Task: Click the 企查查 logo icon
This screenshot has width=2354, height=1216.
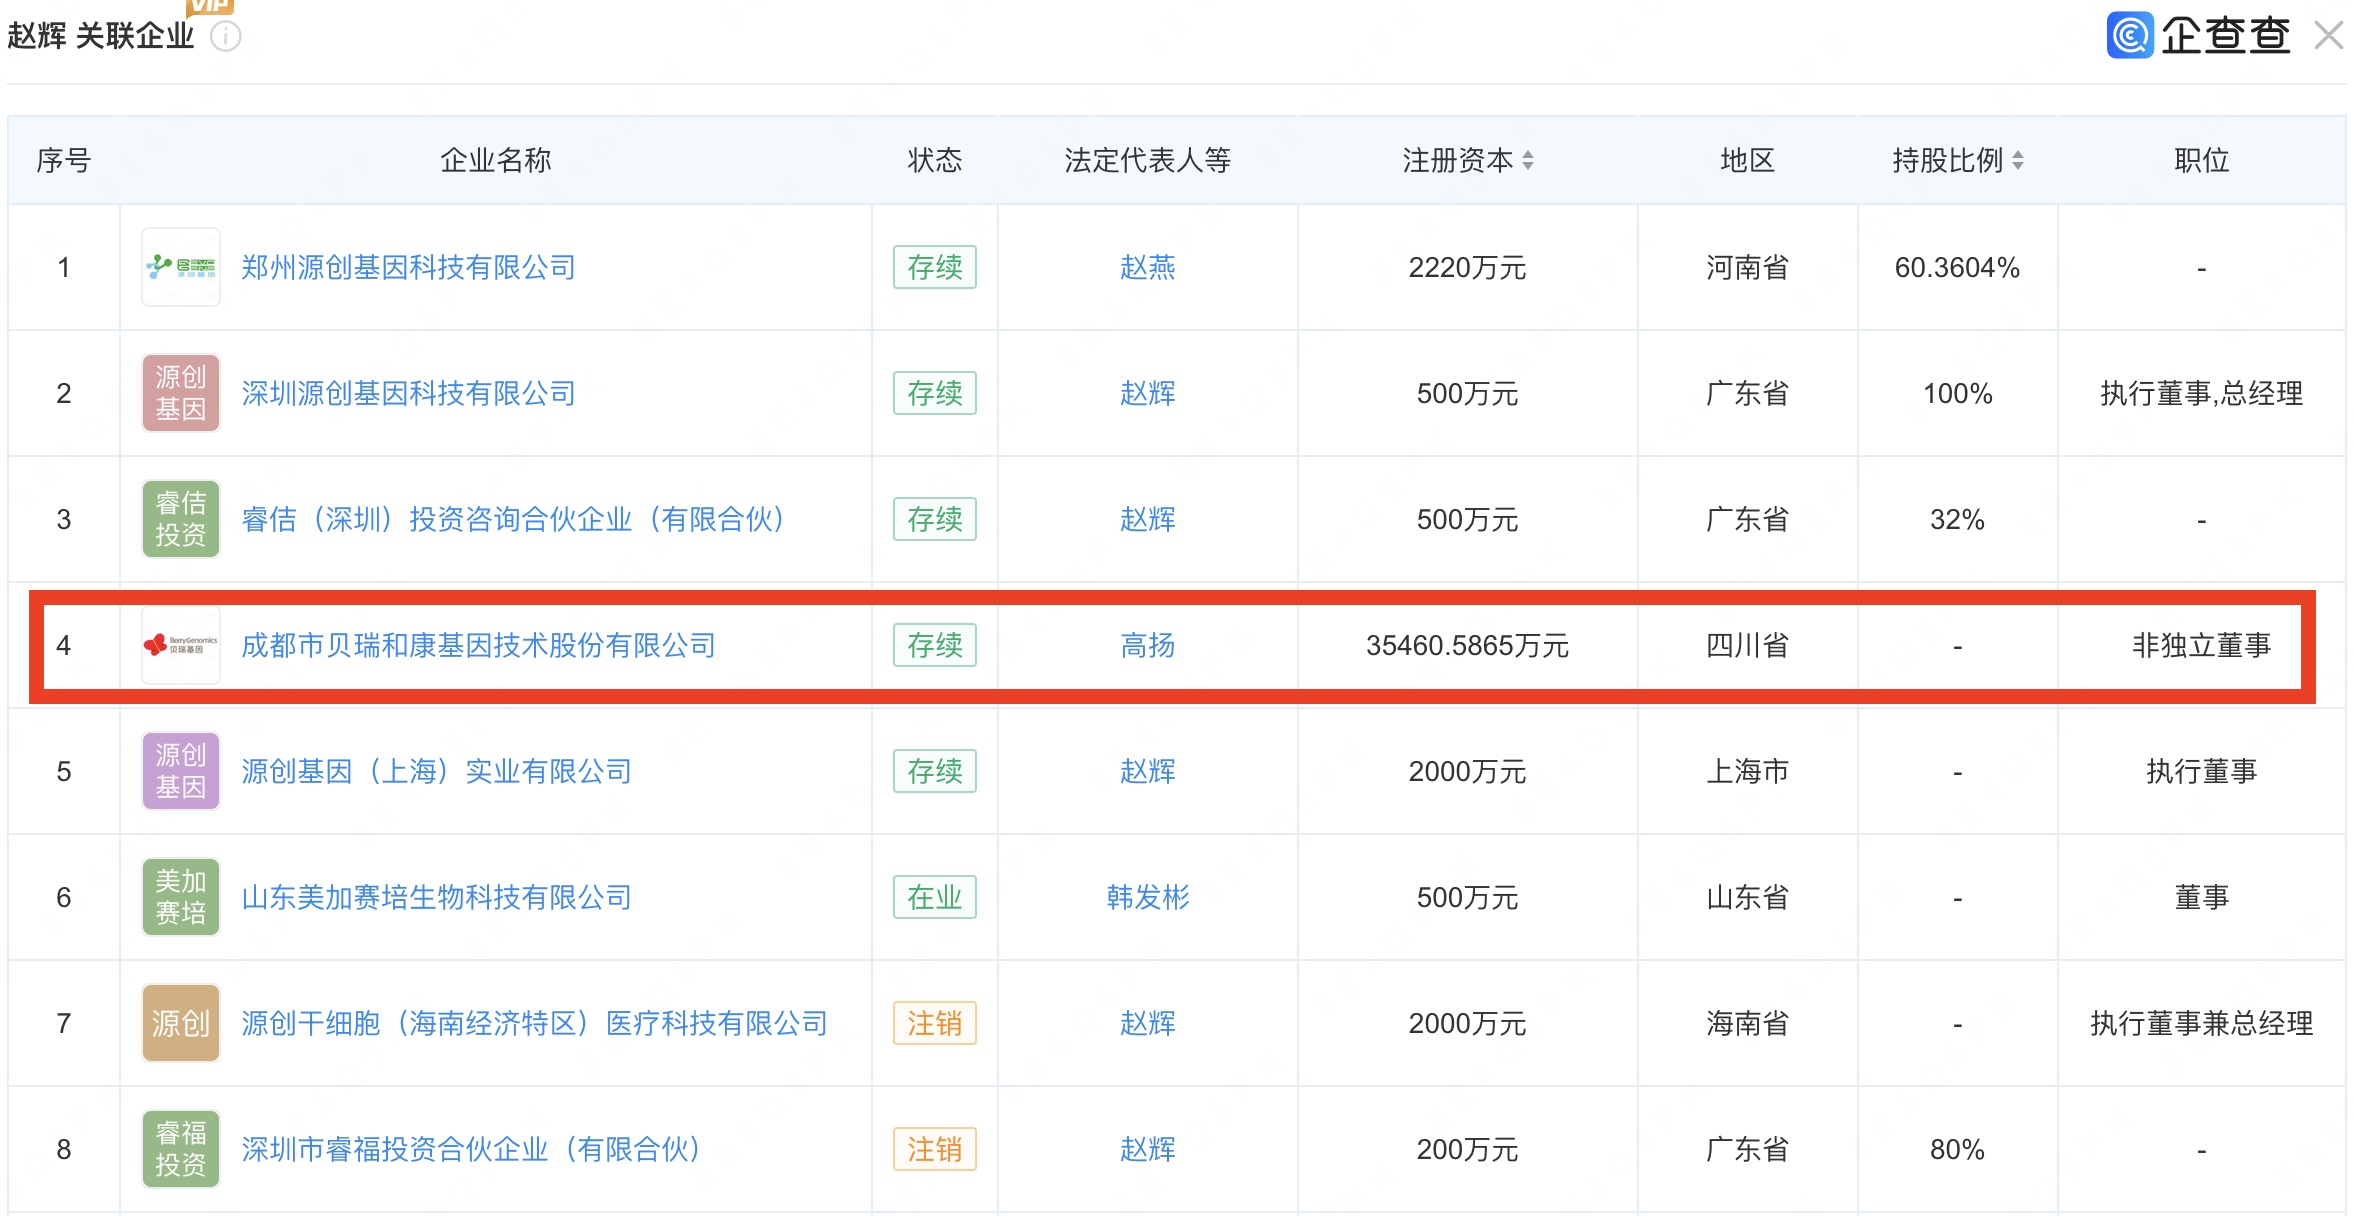Action: pyautogui.click(x=2129, y=36)
